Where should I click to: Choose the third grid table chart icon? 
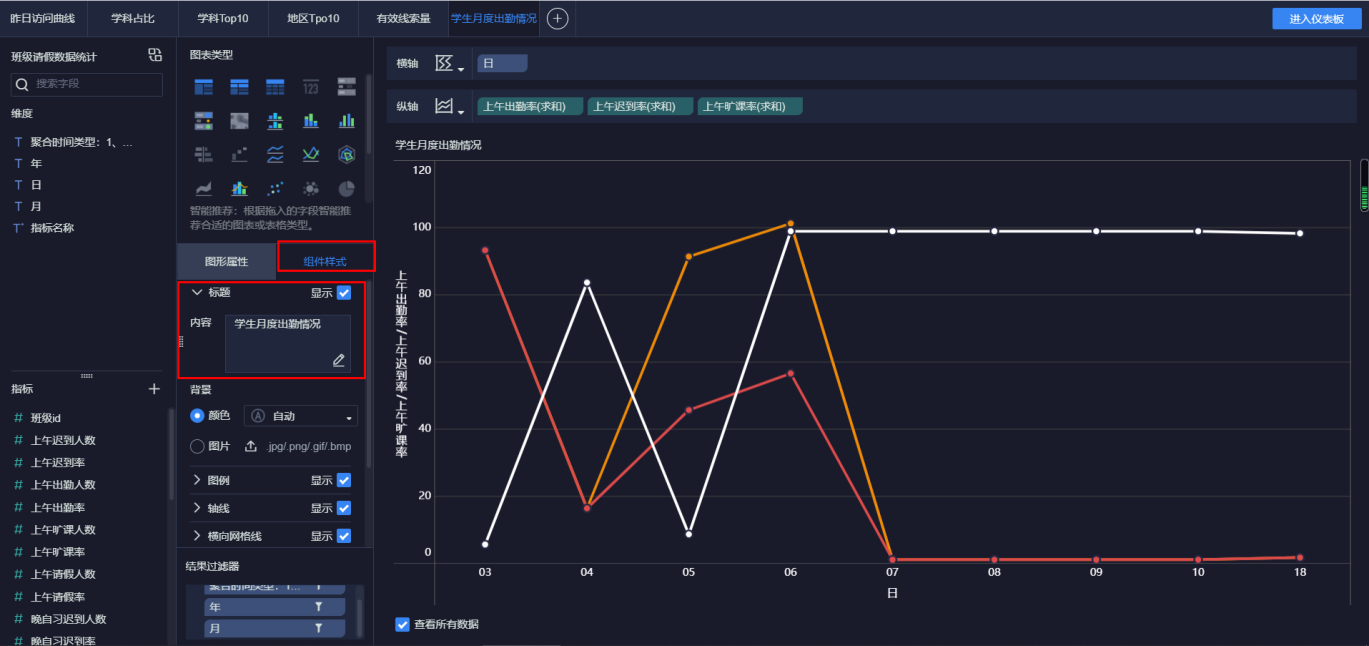(x=275, y=87)
